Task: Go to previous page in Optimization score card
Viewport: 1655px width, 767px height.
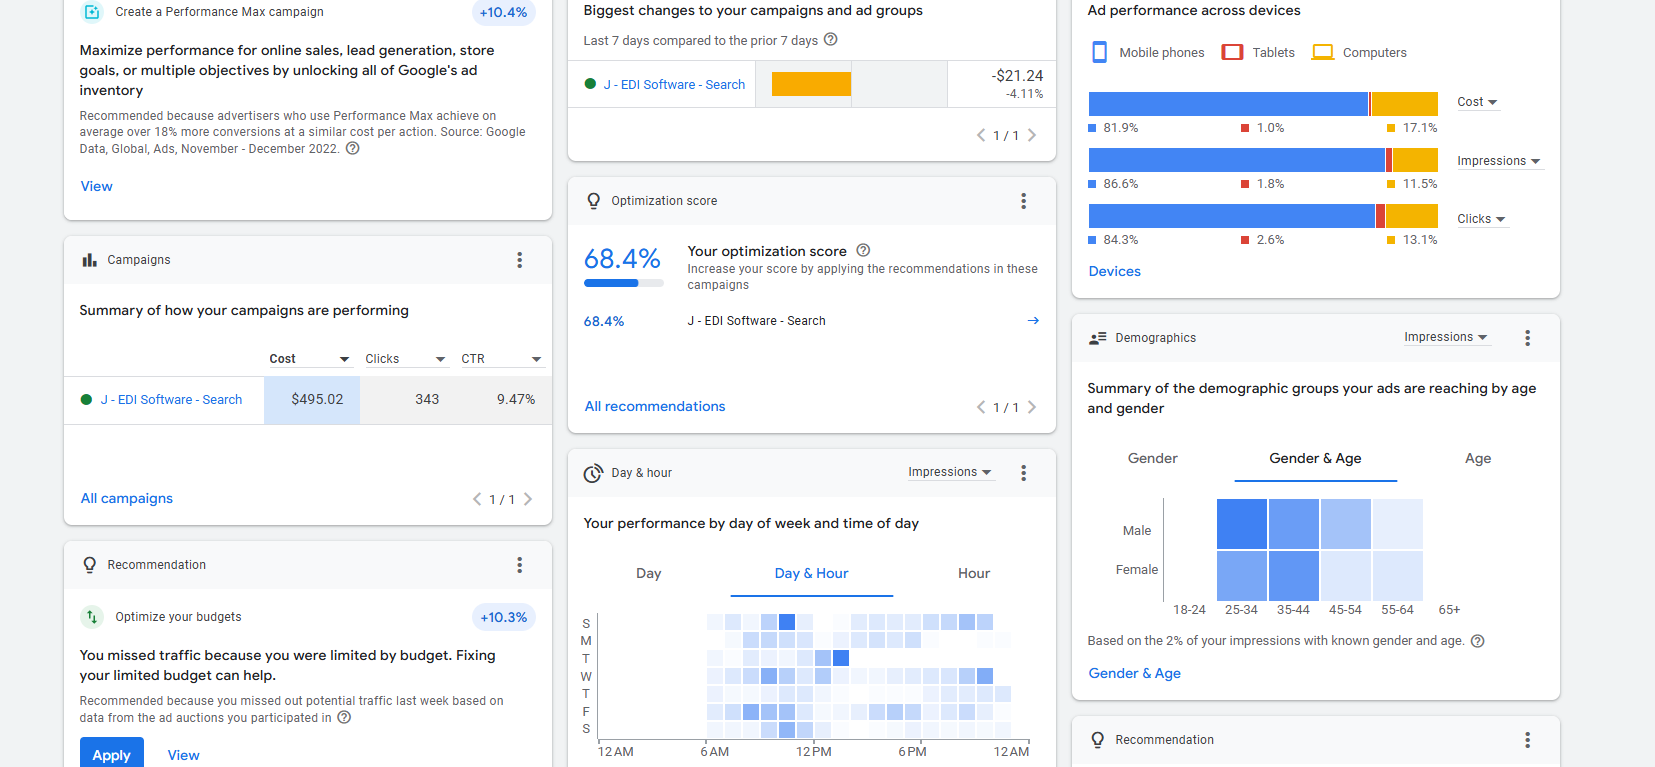Action: tap(981, 407)
